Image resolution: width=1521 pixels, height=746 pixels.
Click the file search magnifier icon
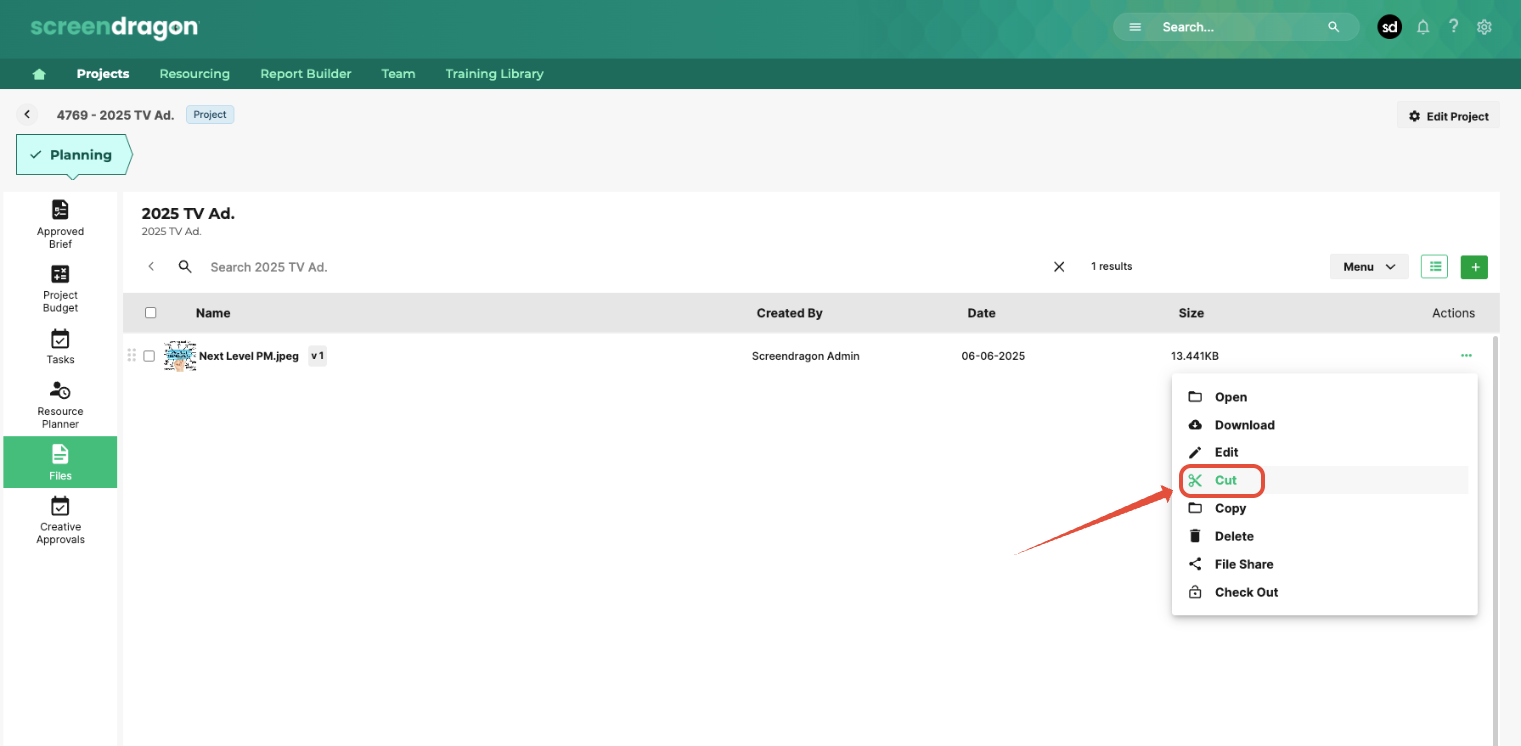[185, 267]
